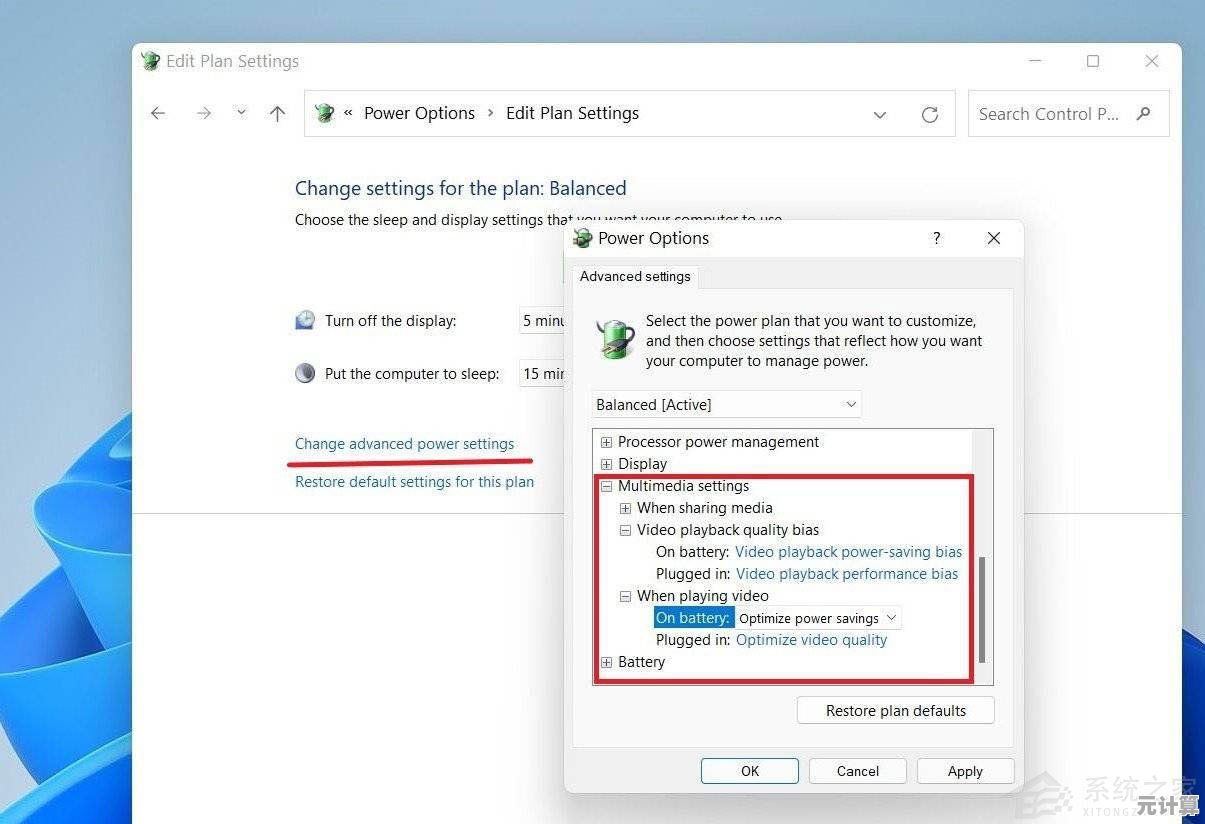Click Restore plan defaults button
The width and height of the screenshot is (1205, 824).
pos(895,711)
